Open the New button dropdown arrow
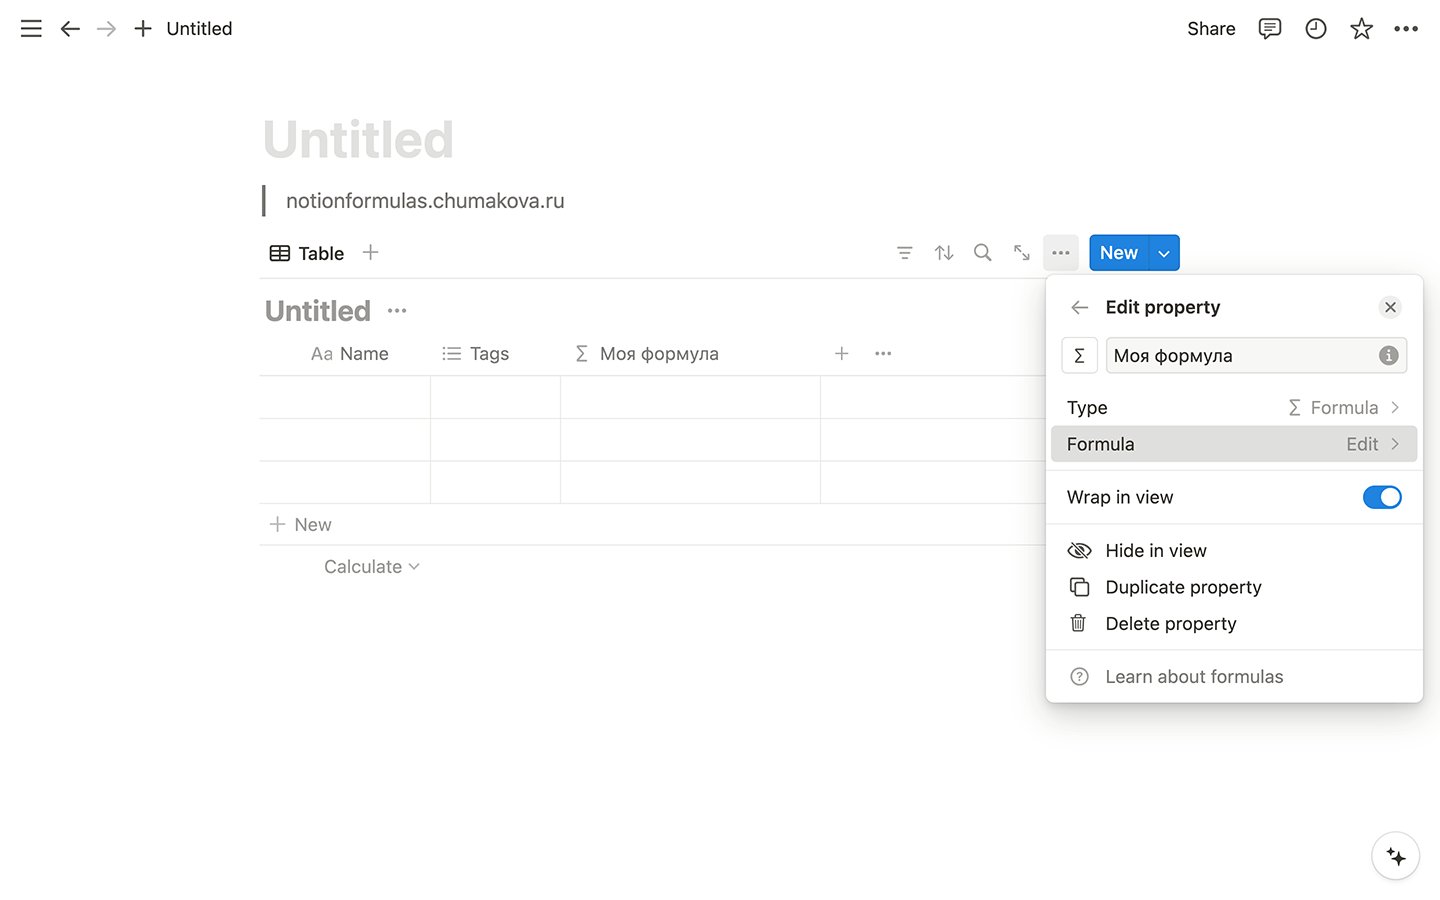 coord(1164,253)
